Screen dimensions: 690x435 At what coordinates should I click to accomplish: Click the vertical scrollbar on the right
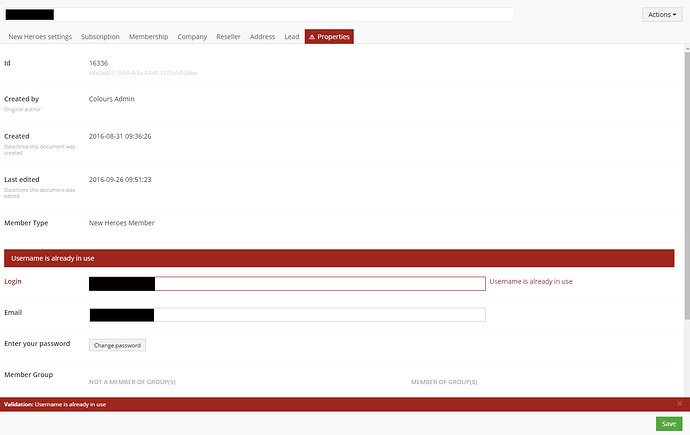[x=685, y=200]
